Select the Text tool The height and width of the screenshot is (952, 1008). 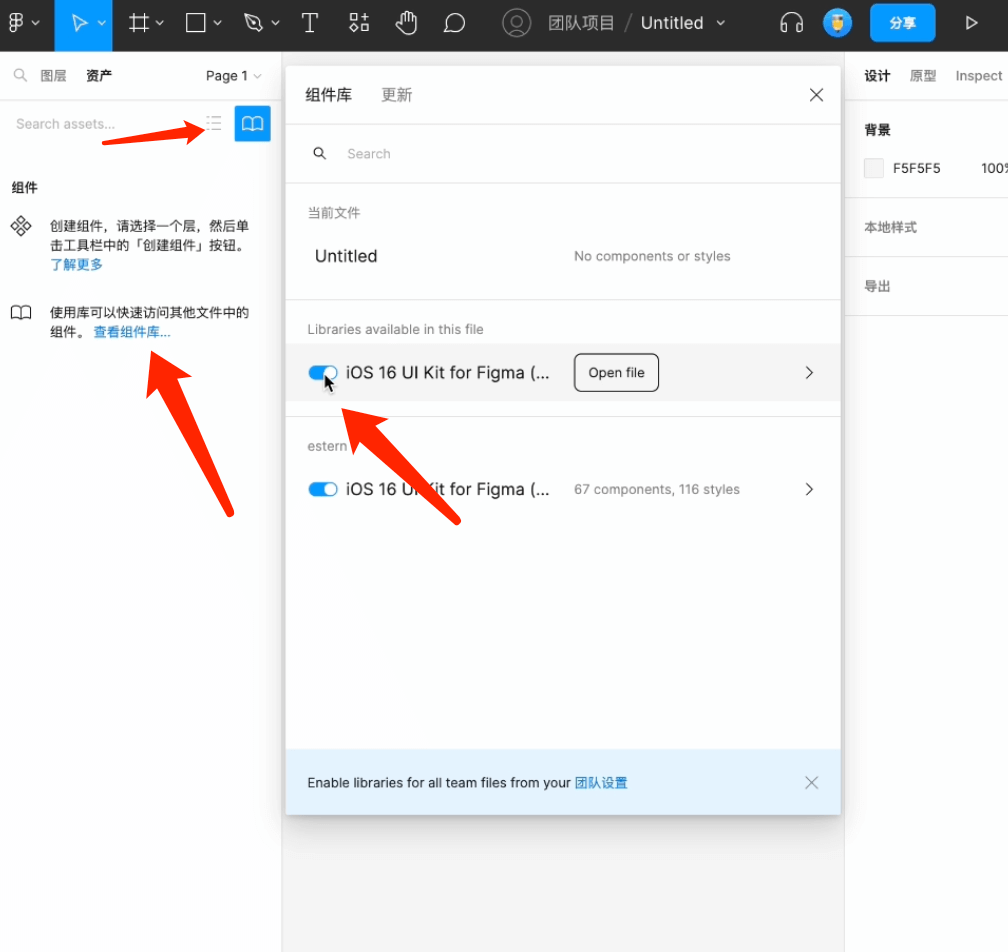click(310, 23)
